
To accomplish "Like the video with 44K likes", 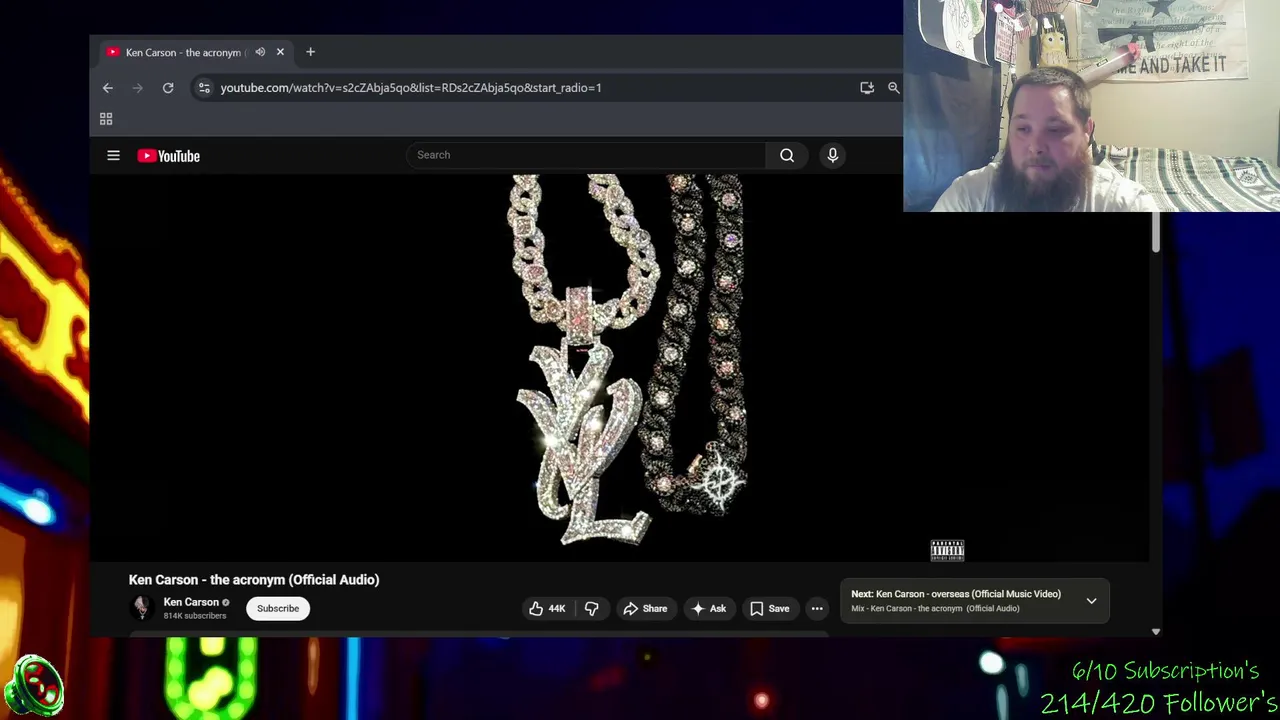I will click(546, 608).
